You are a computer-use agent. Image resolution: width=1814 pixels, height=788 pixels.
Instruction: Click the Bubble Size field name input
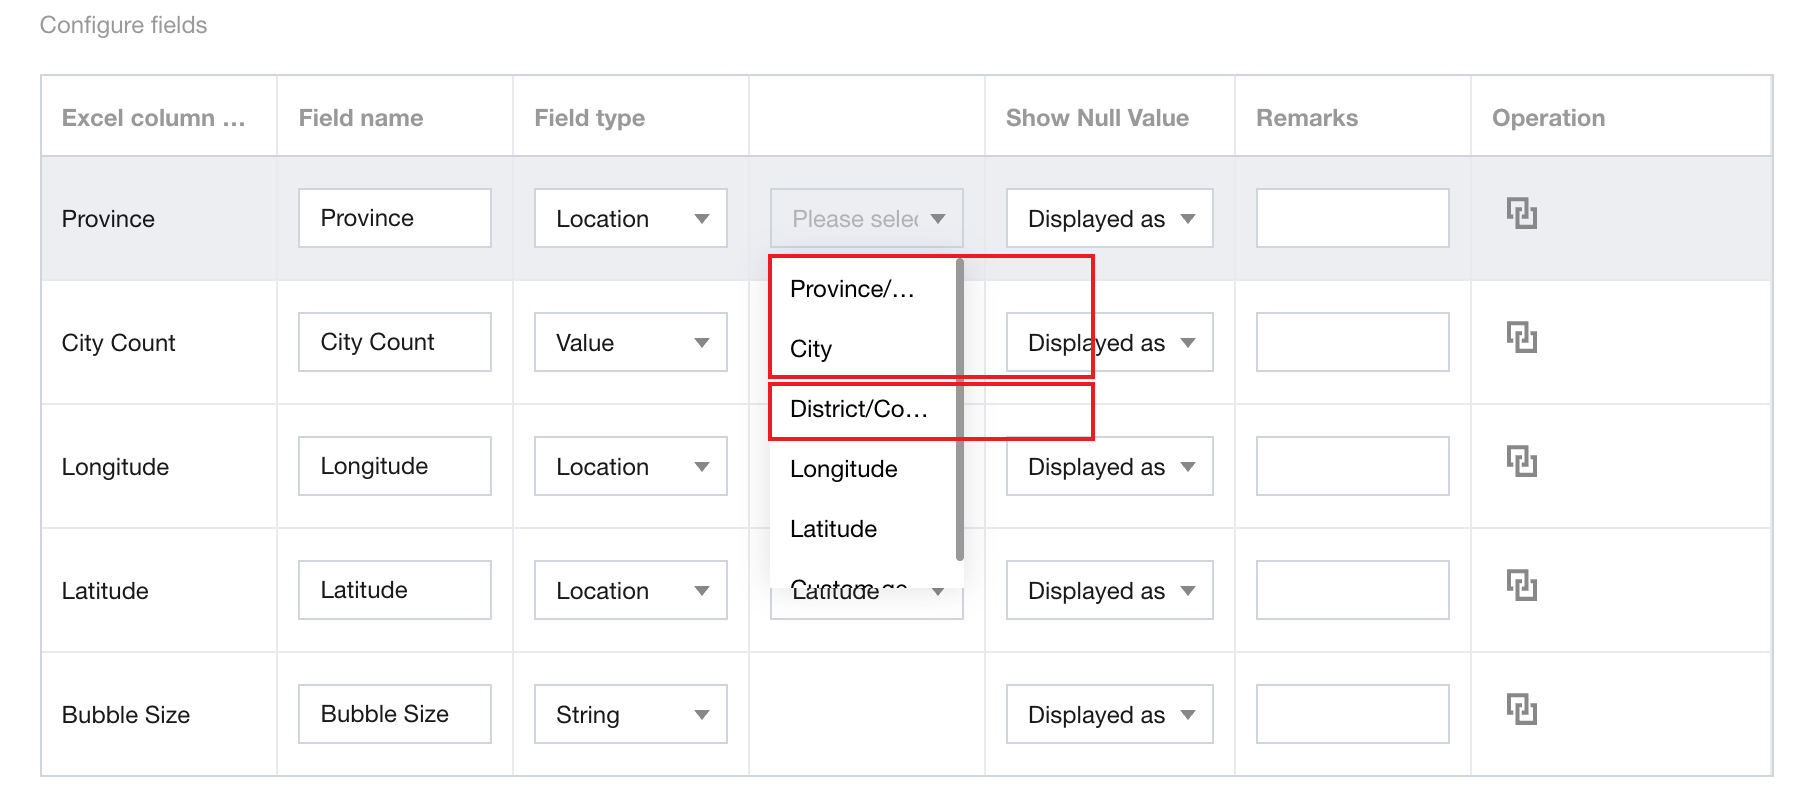[x=394, y=715]
